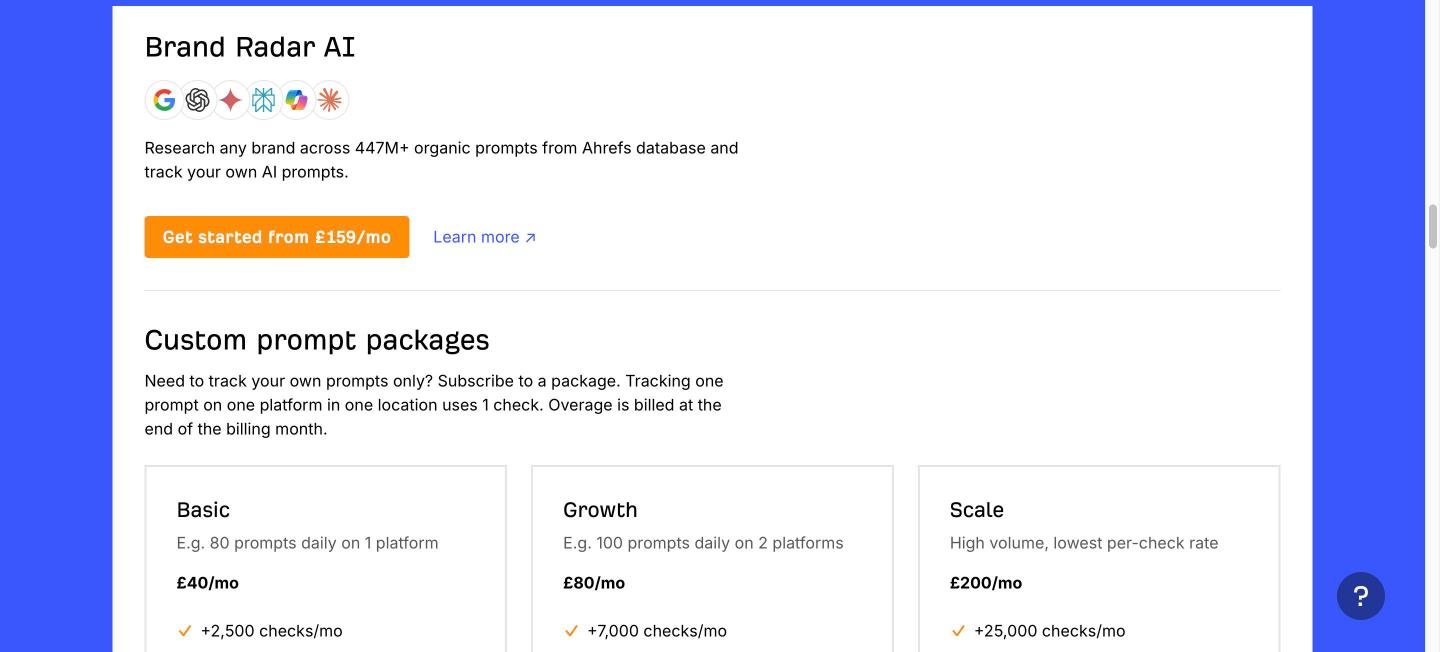Click 'E.g. 80 prompts daily on 1 platform'
Viewport: 1440px width, 652px height.
click(308, 543)
